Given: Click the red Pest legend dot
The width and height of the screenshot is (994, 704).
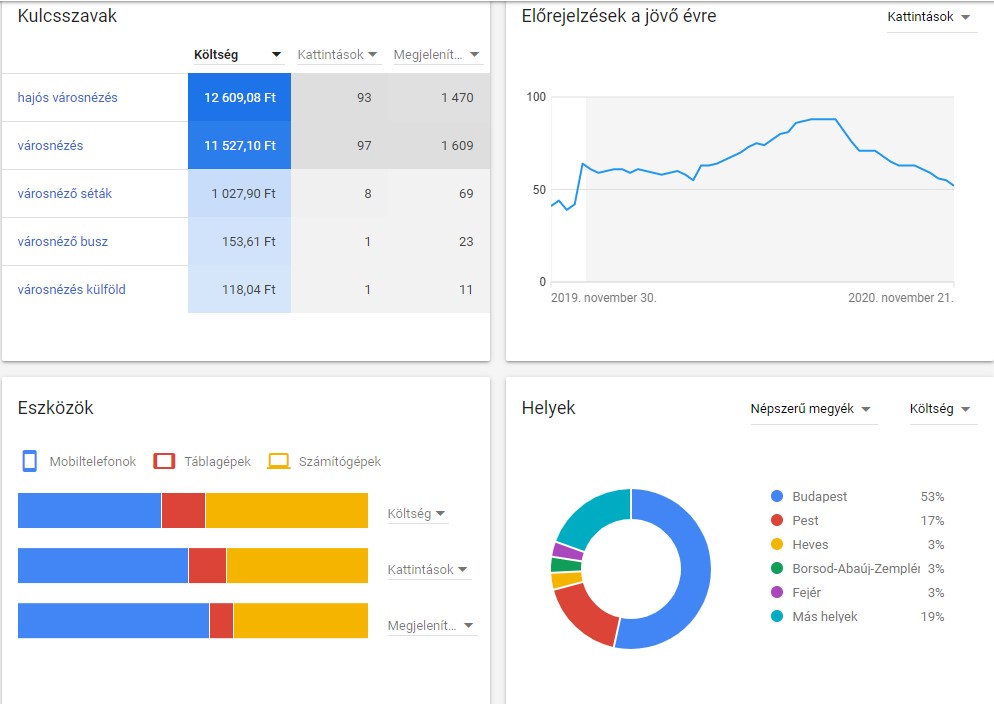Looking at the screenshot, I should (777, 520).
